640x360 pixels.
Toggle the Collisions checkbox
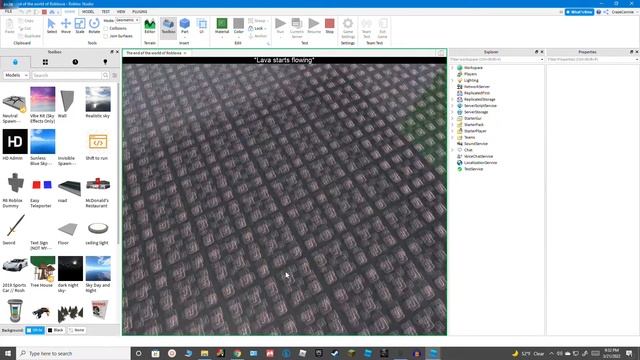click(x=106, y=29)
